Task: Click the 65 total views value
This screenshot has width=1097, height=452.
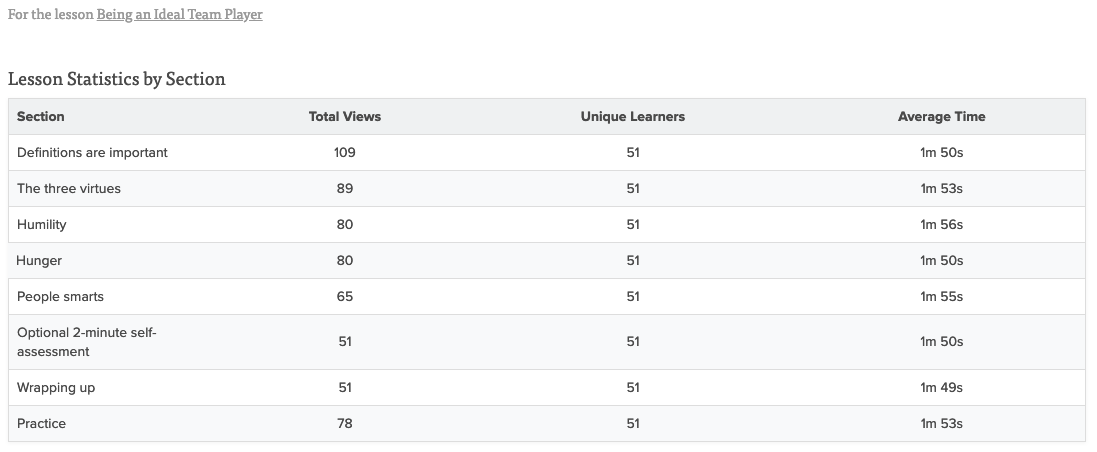Action: 344,297
